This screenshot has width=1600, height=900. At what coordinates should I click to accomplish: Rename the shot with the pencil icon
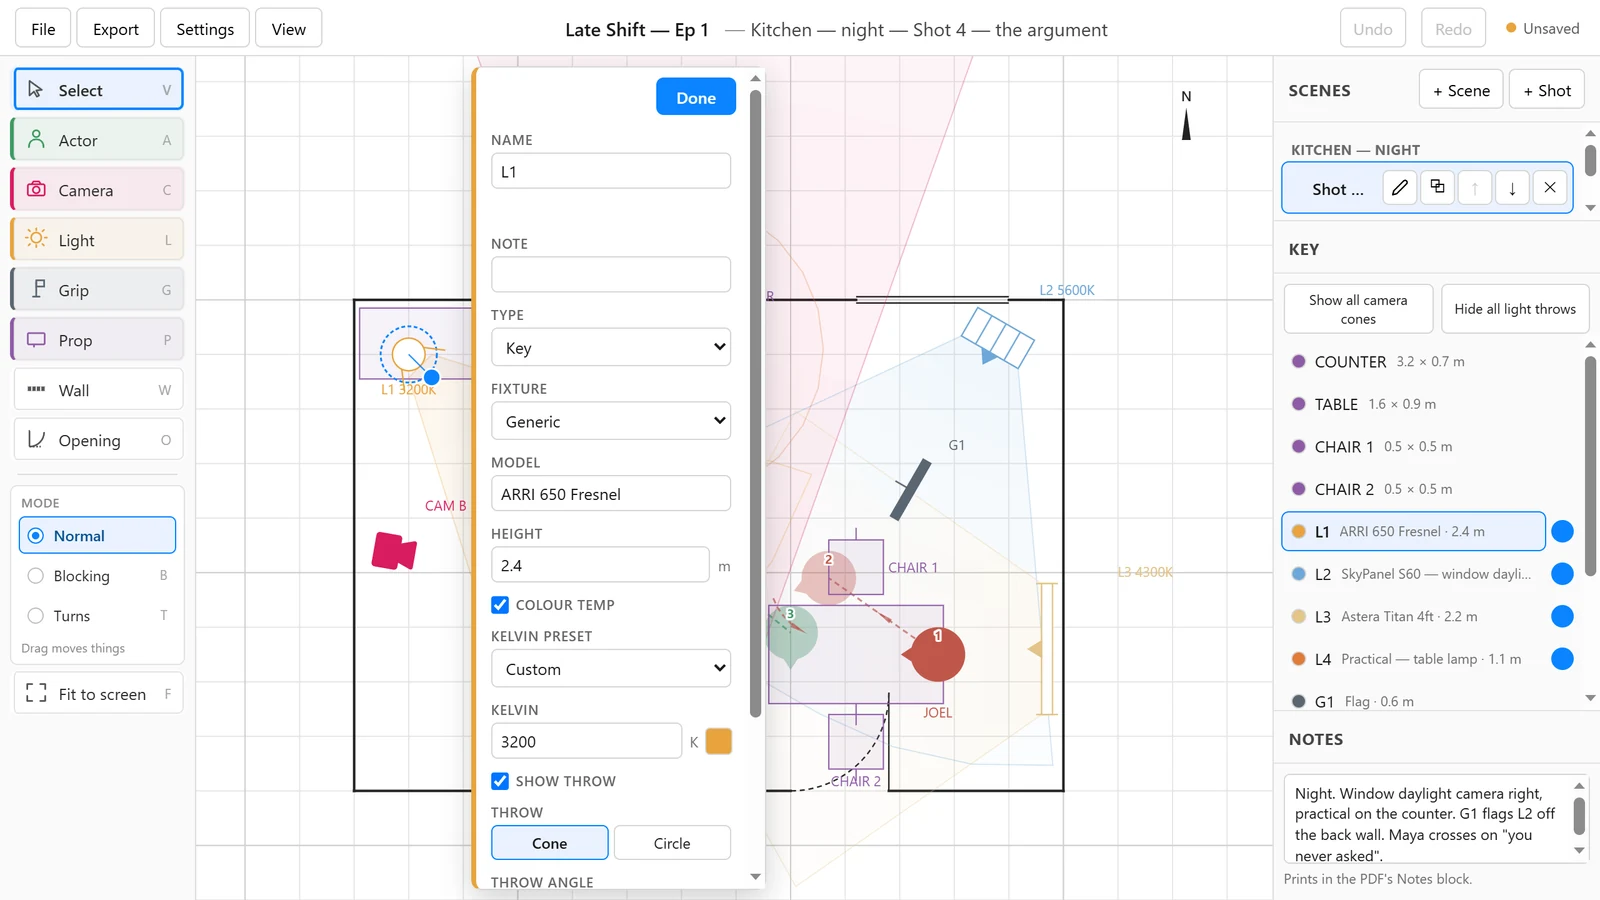pos(1400,188)
